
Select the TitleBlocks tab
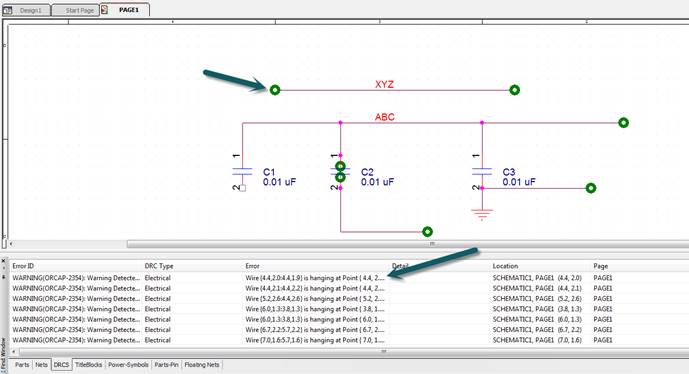pyautogui.click(x=88, y=365)
